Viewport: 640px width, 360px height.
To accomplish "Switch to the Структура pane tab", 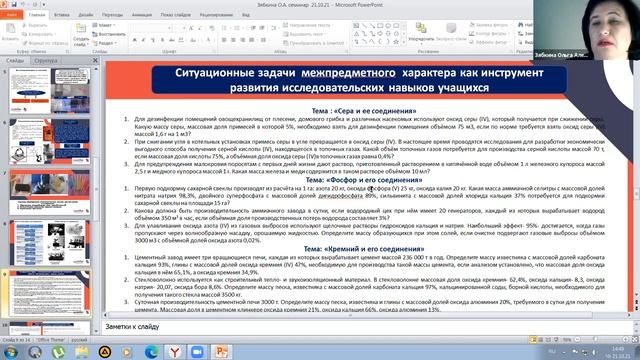I will pos(46,60).
